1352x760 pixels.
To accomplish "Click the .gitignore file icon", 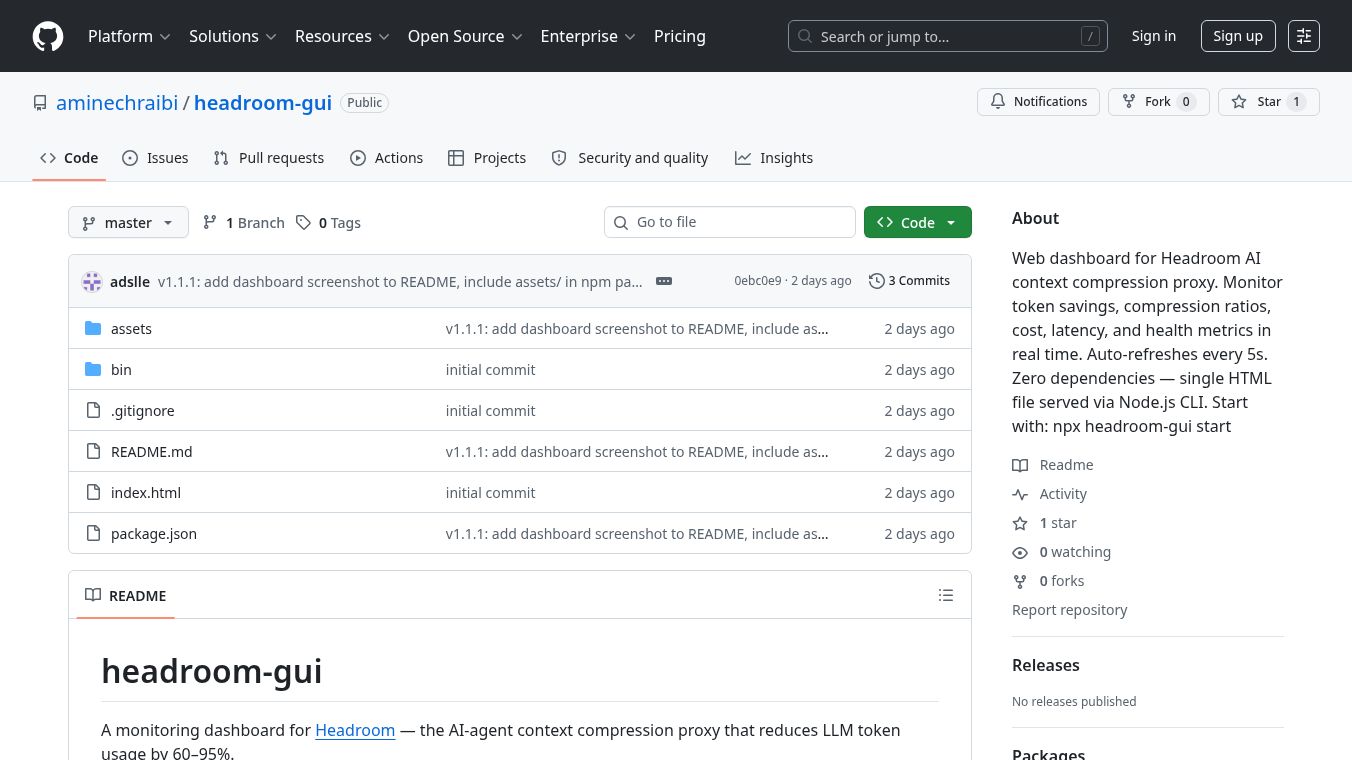I will [93, 411].
